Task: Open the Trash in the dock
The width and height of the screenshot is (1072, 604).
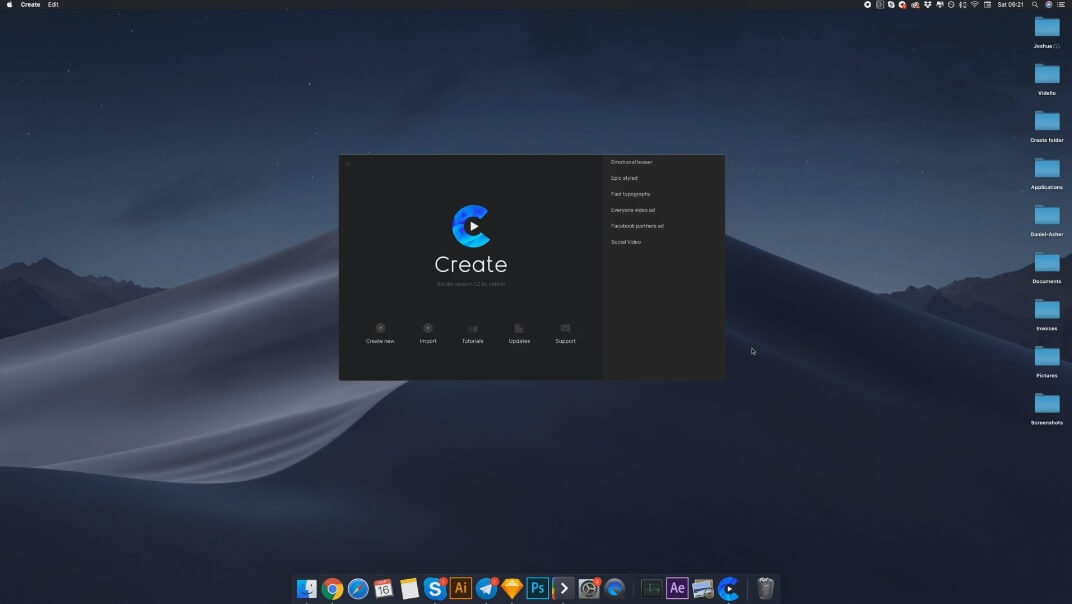Action: [x=765, y=588]
